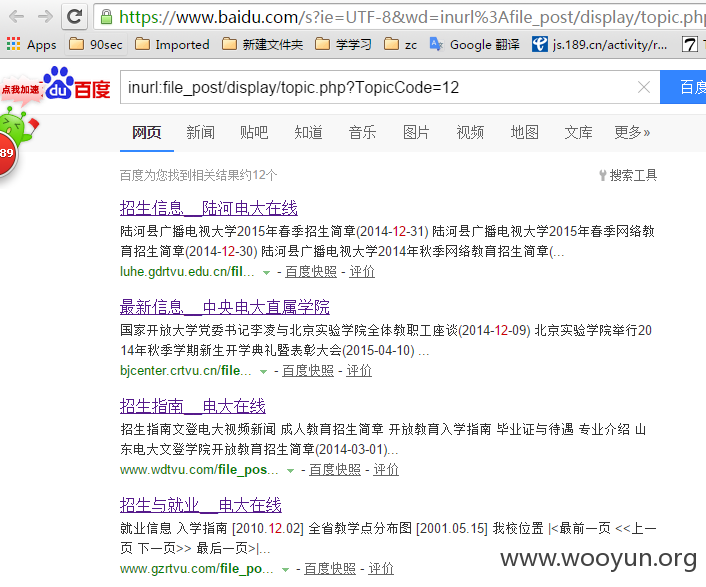Switch to the 图片 tab
Screen dimensions: 706x587
(x=416, y=132)
